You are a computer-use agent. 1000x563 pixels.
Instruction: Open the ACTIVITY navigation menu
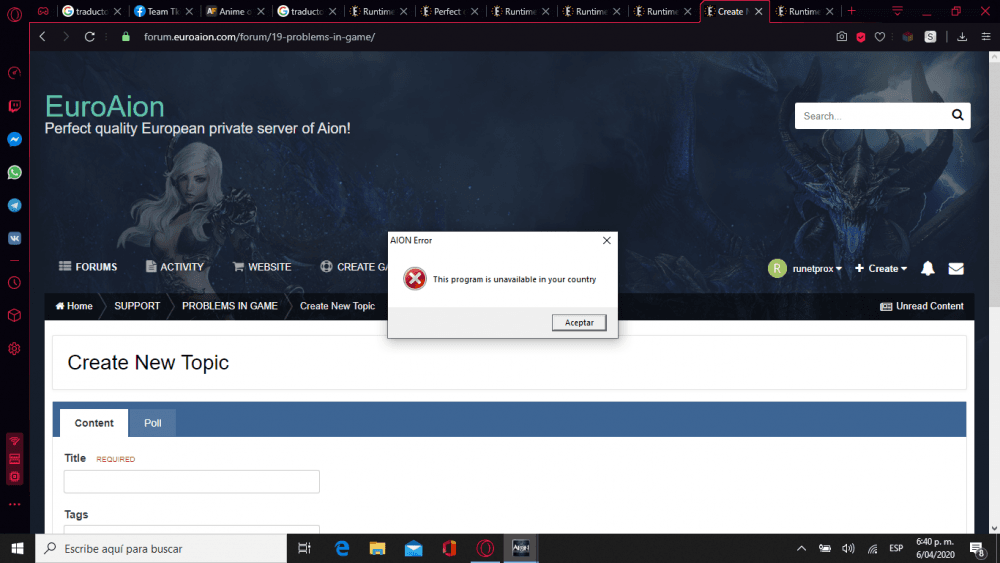[174, 267]
